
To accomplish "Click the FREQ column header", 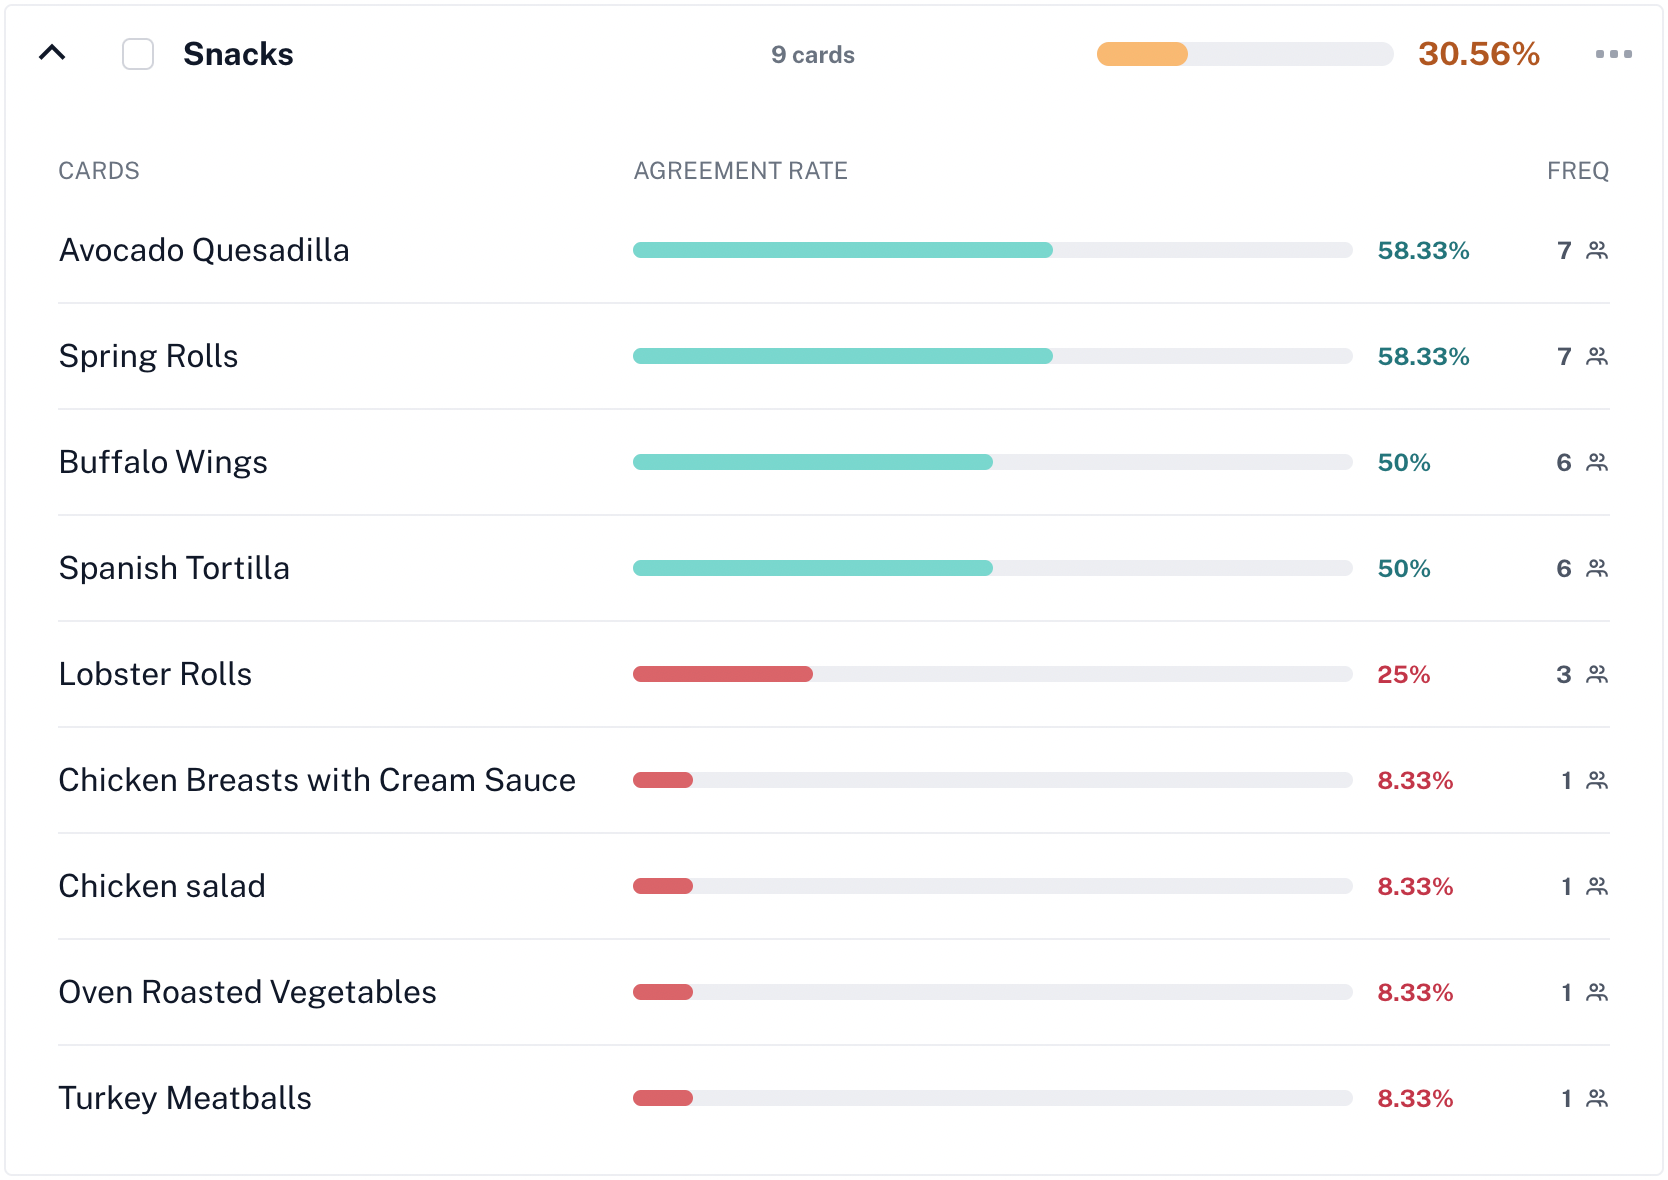I will coord(1577,171).
